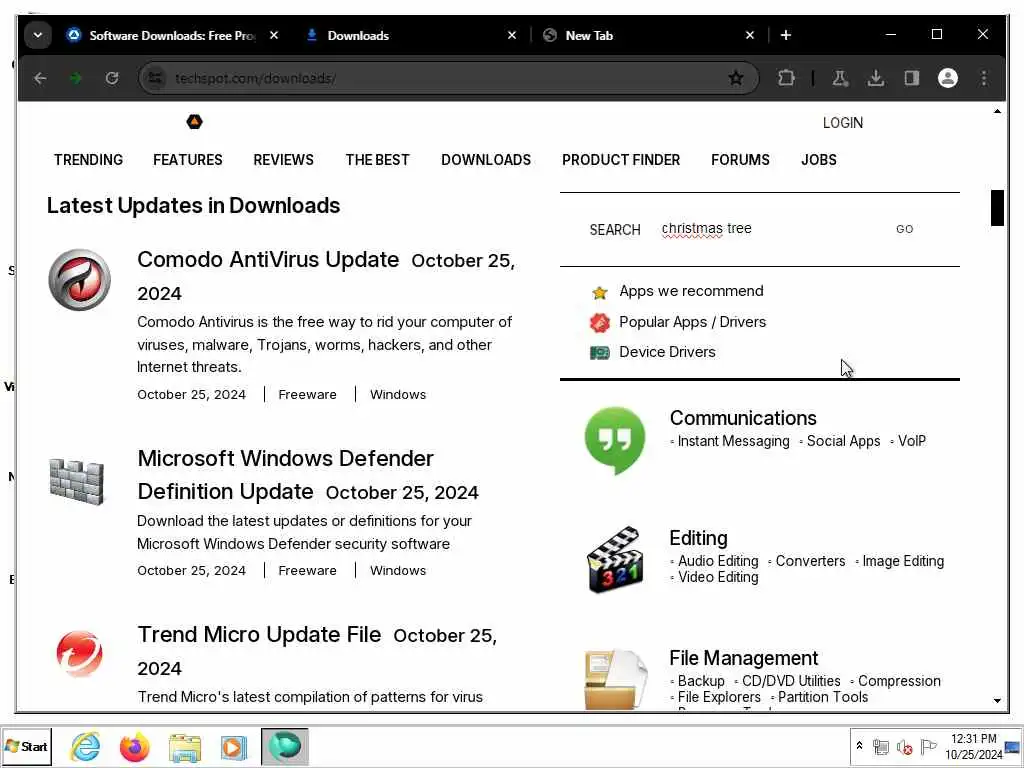Open the File Management category heading
1024x768 pixels.
point(743,658)
